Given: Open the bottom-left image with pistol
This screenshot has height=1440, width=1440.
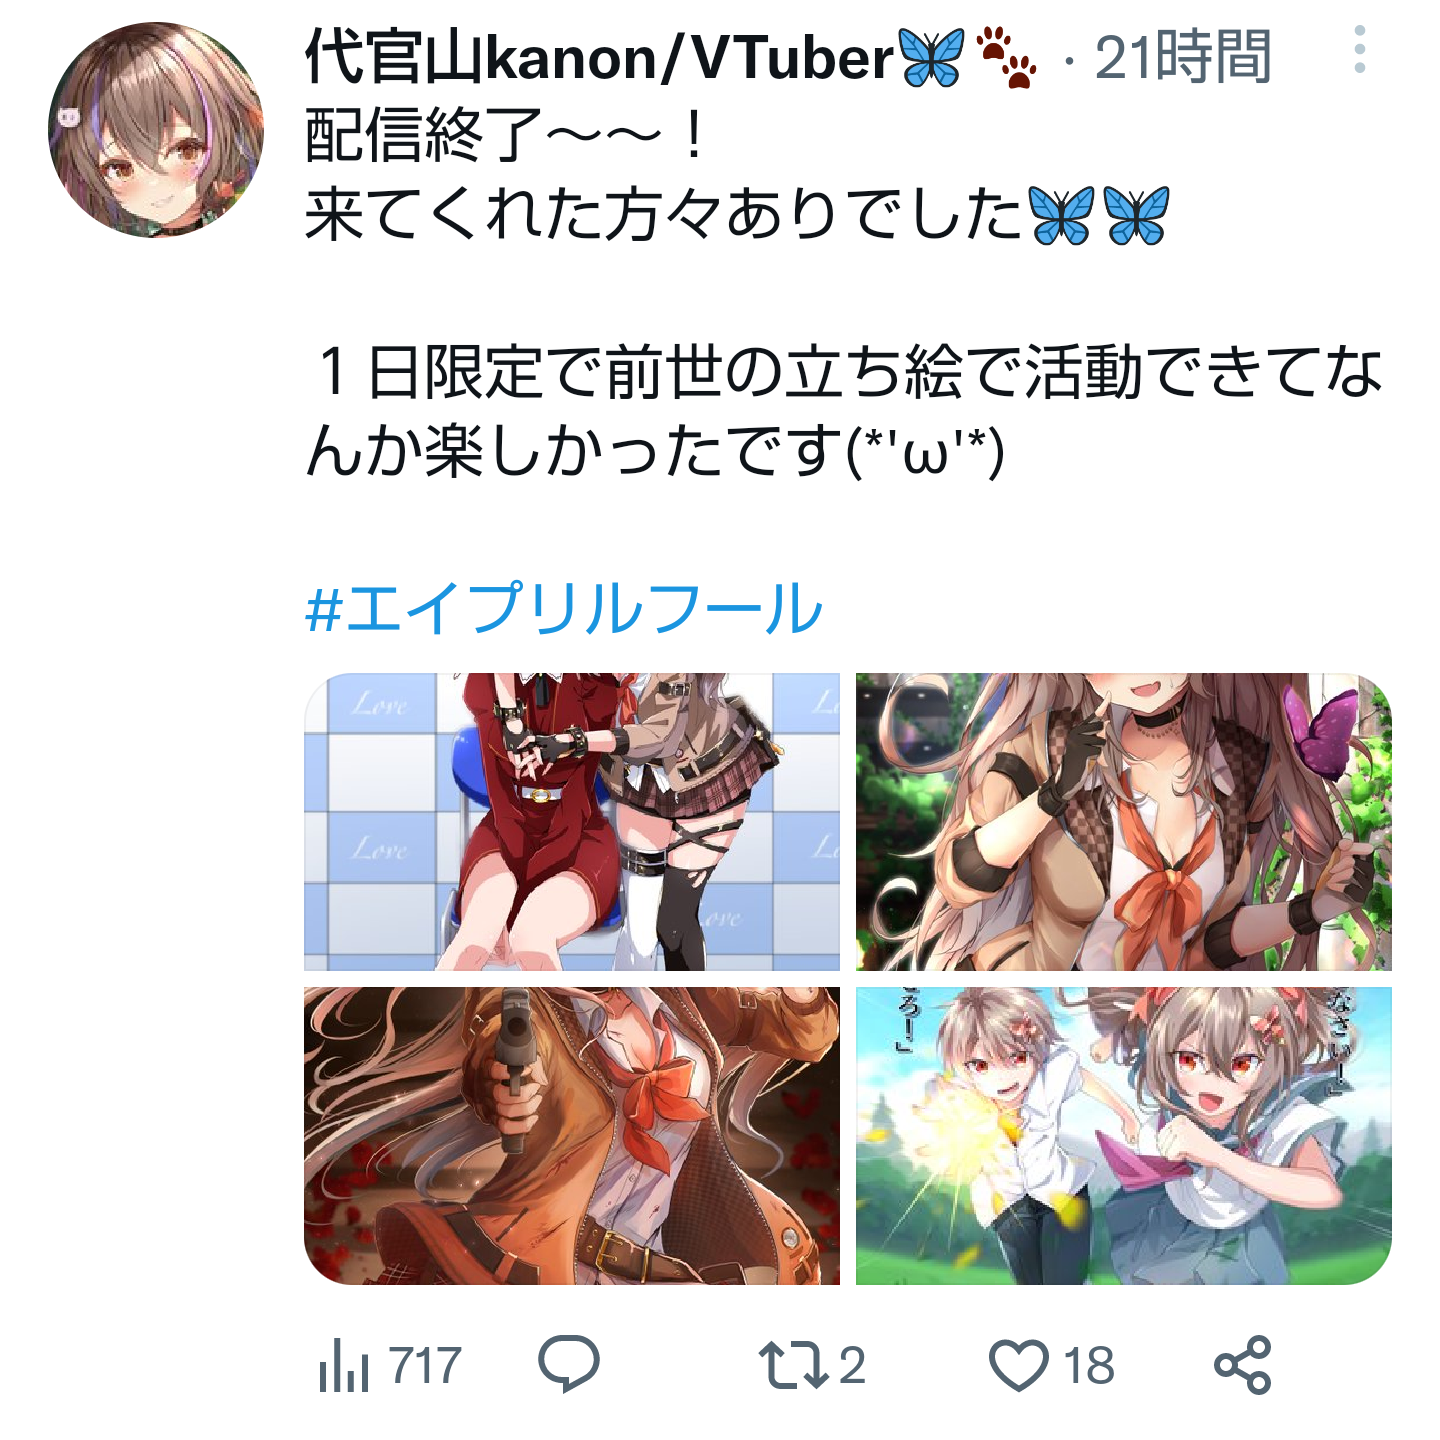Looking at the screenshot, I should coord(572,1136).
